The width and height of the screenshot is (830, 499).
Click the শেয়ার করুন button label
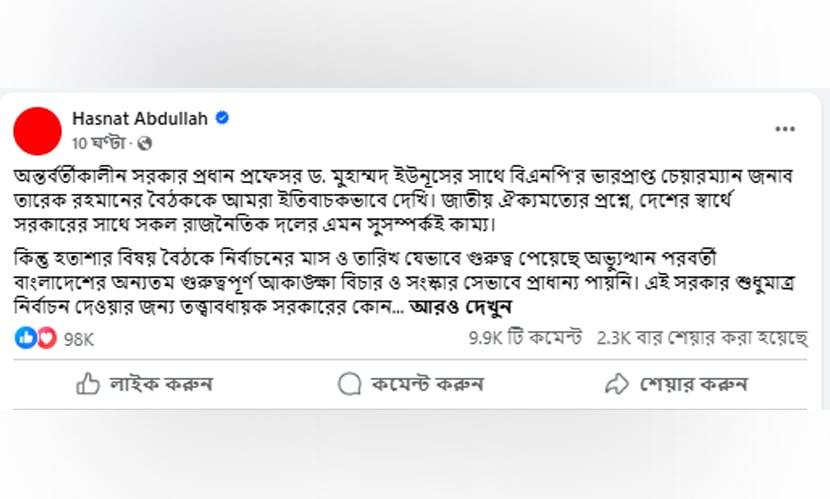pyautogui.click(x=694, y=384)
